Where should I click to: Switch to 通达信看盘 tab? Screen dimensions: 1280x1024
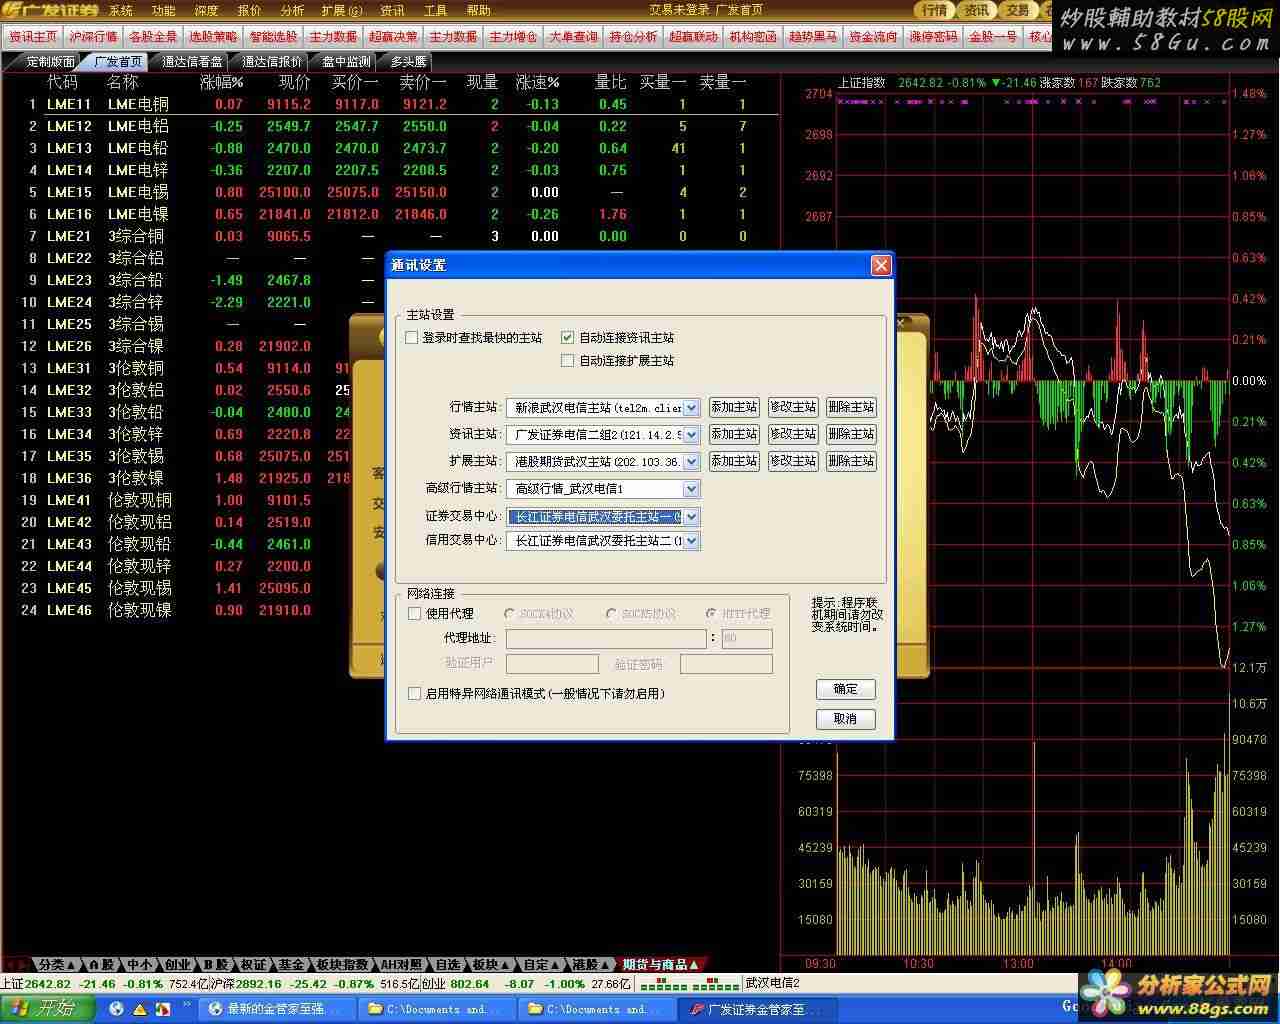click(x=192, y=61)
